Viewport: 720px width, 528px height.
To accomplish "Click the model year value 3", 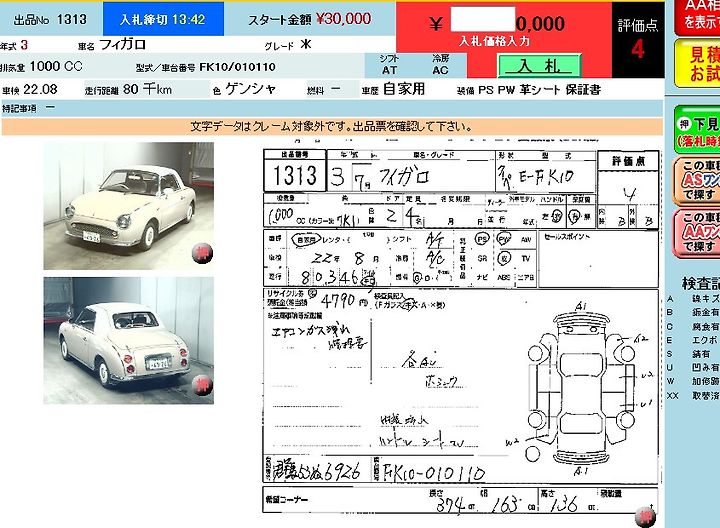I will tap(24, 45).
